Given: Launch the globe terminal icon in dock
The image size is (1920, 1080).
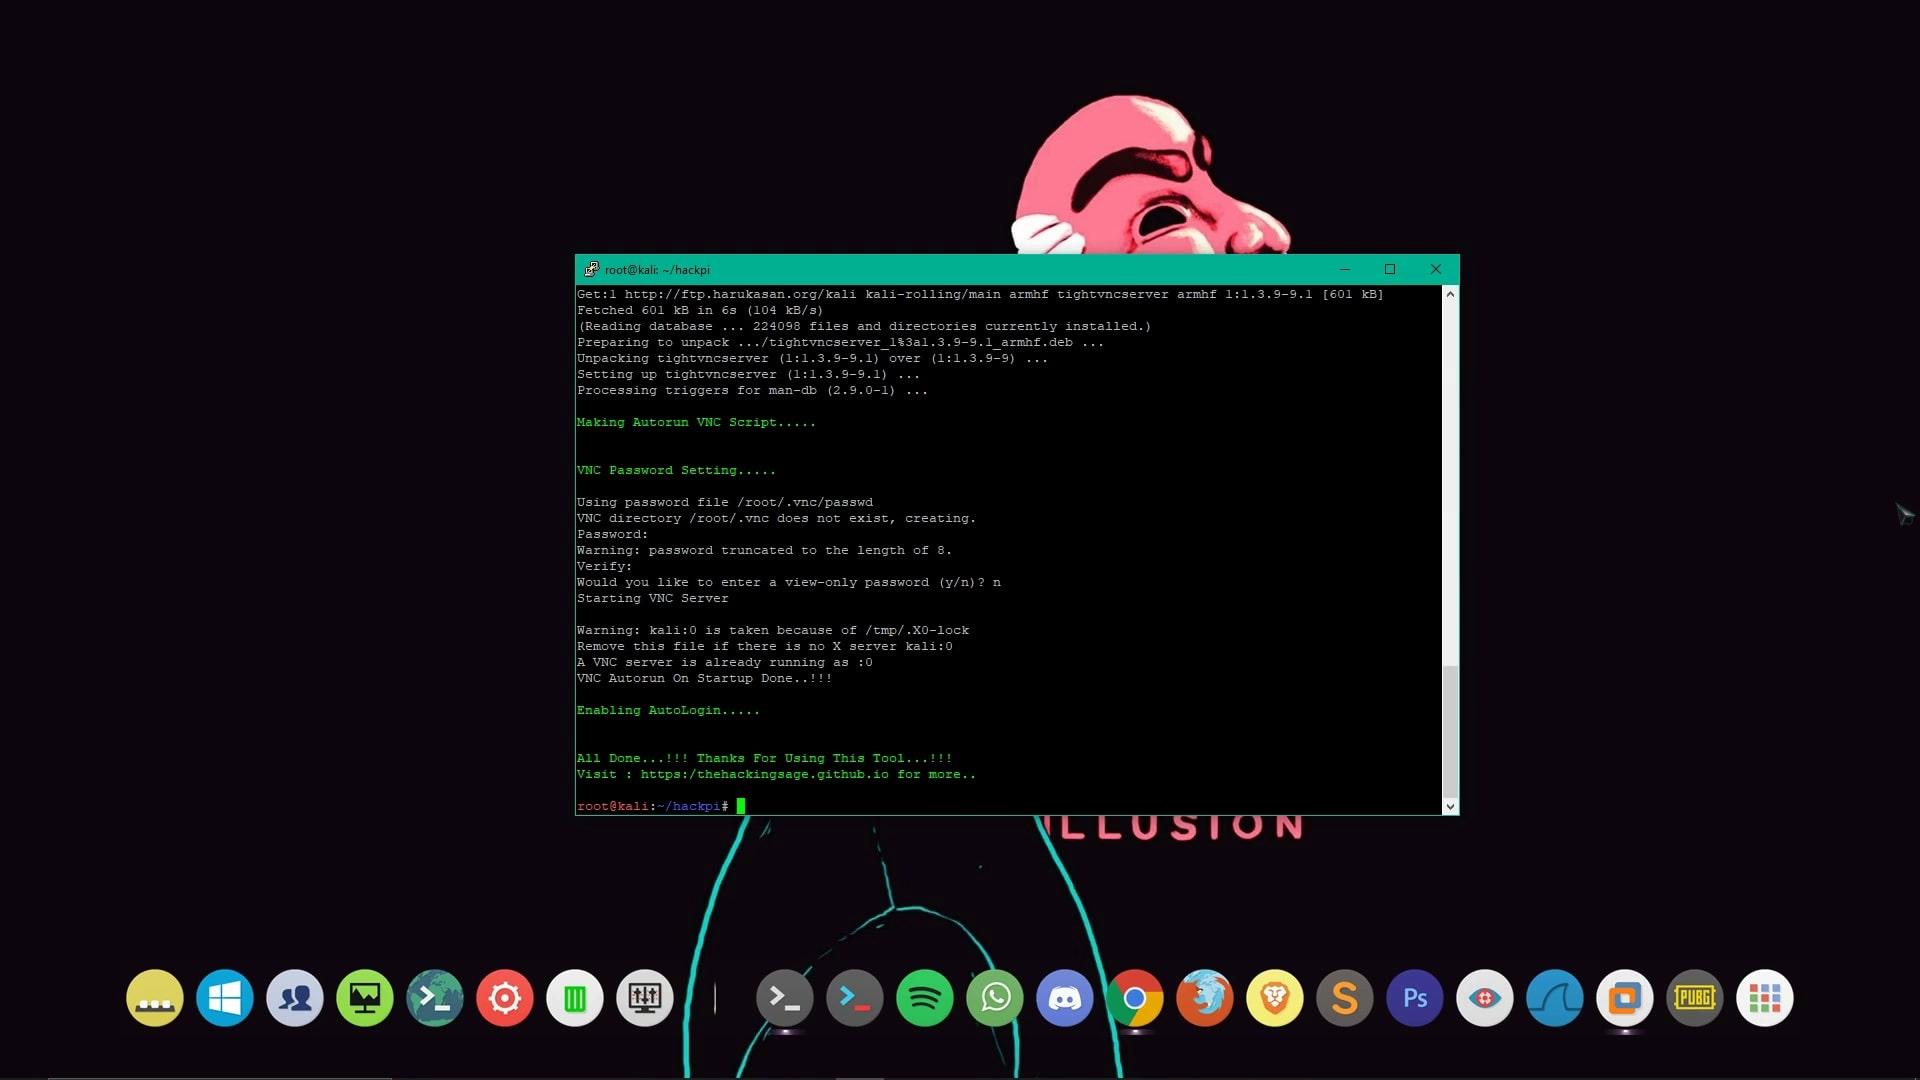Looking at the screenshot, I should click(x=435, y=998).
